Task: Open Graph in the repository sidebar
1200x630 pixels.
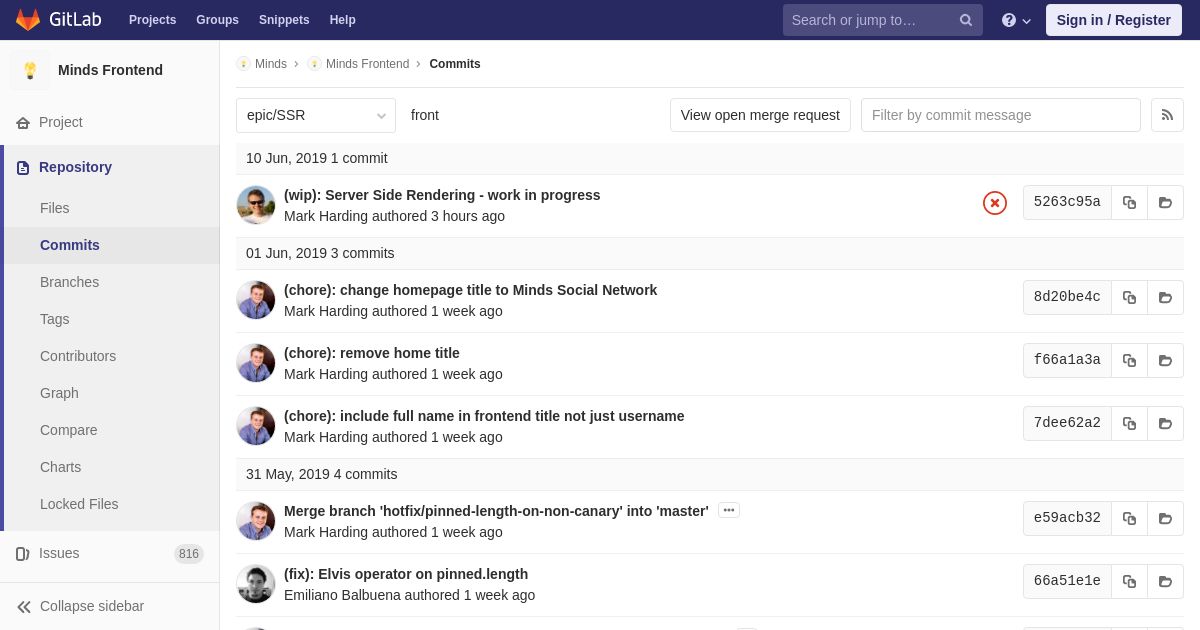Action: coord(59,393)
